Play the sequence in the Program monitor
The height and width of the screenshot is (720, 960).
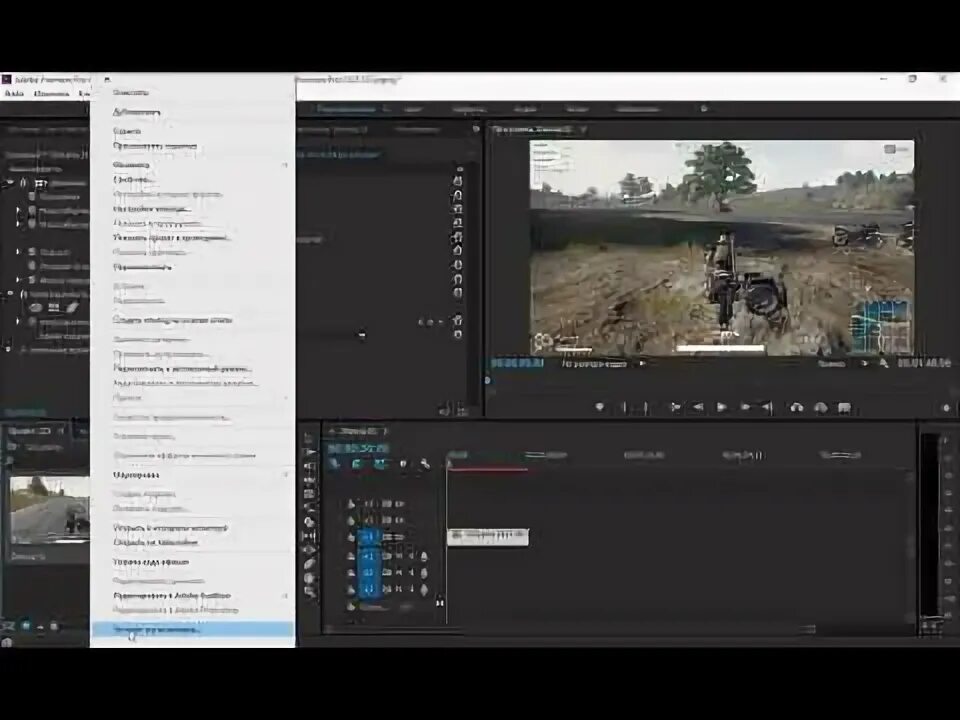722,407
